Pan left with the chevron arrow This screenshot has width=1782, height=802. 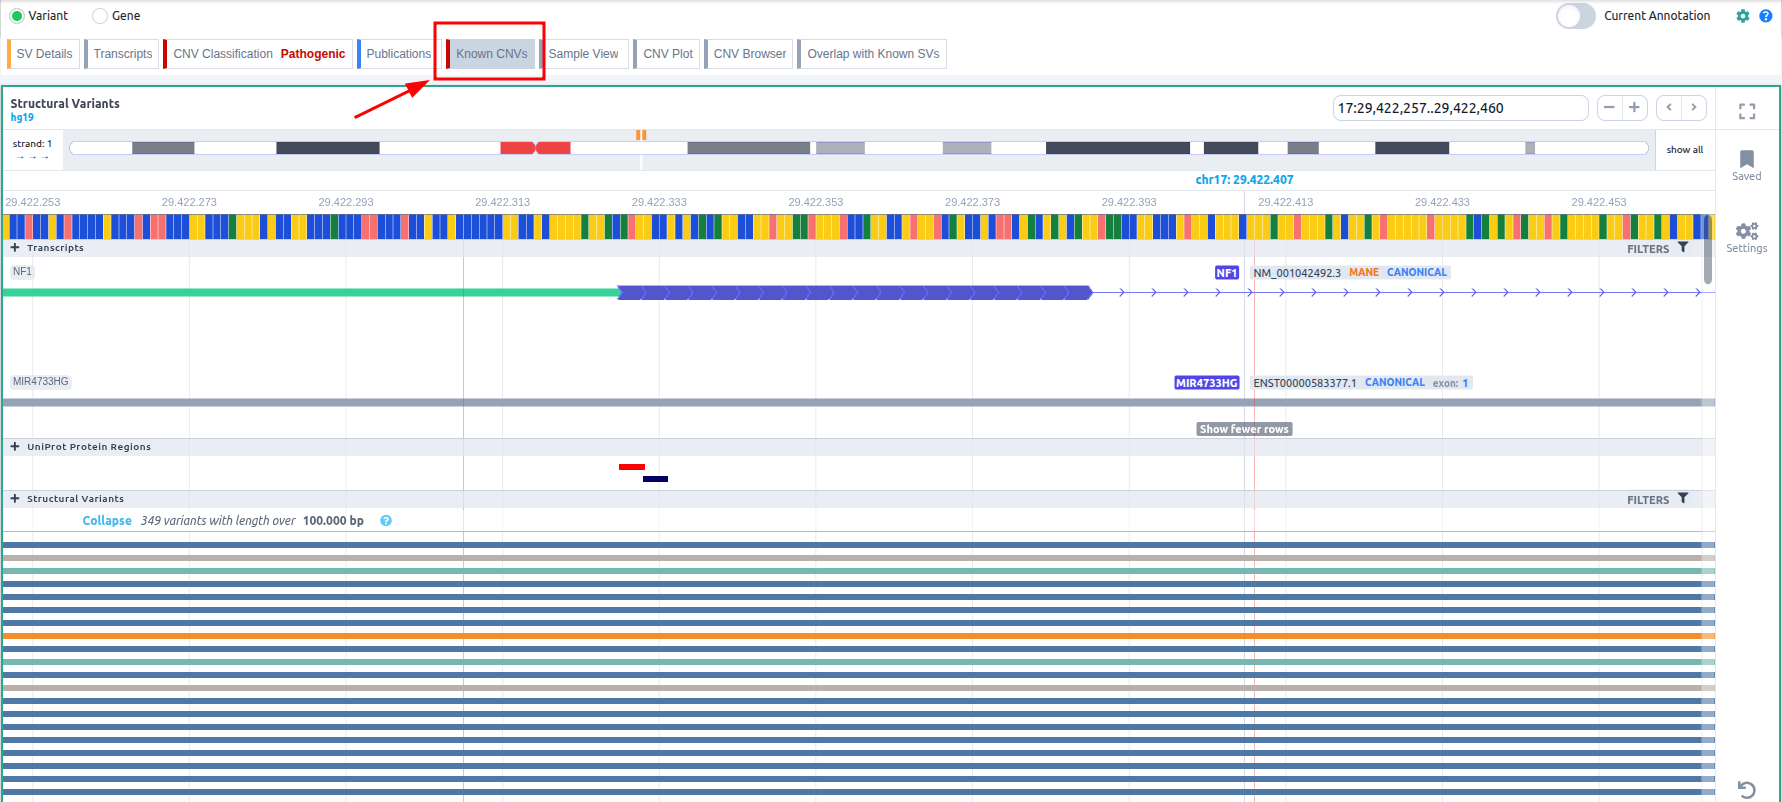click(x=1668, y=108)
